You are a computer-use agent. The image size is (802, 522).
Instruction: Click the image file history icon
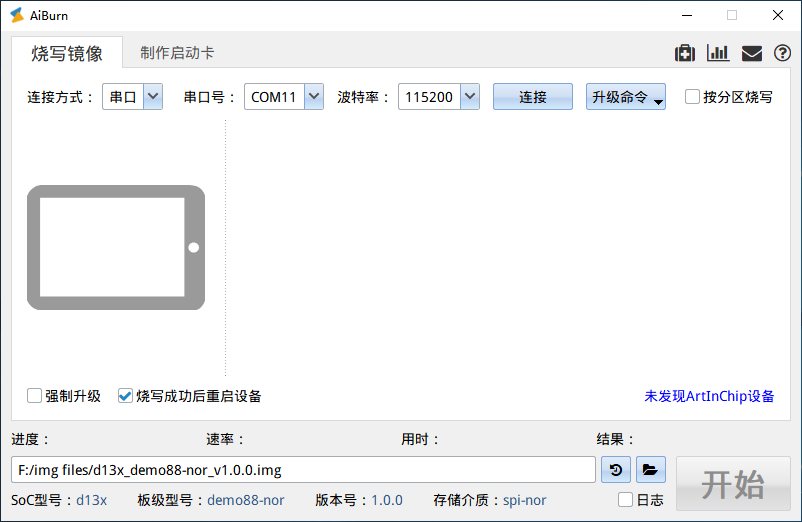[616, 469]
